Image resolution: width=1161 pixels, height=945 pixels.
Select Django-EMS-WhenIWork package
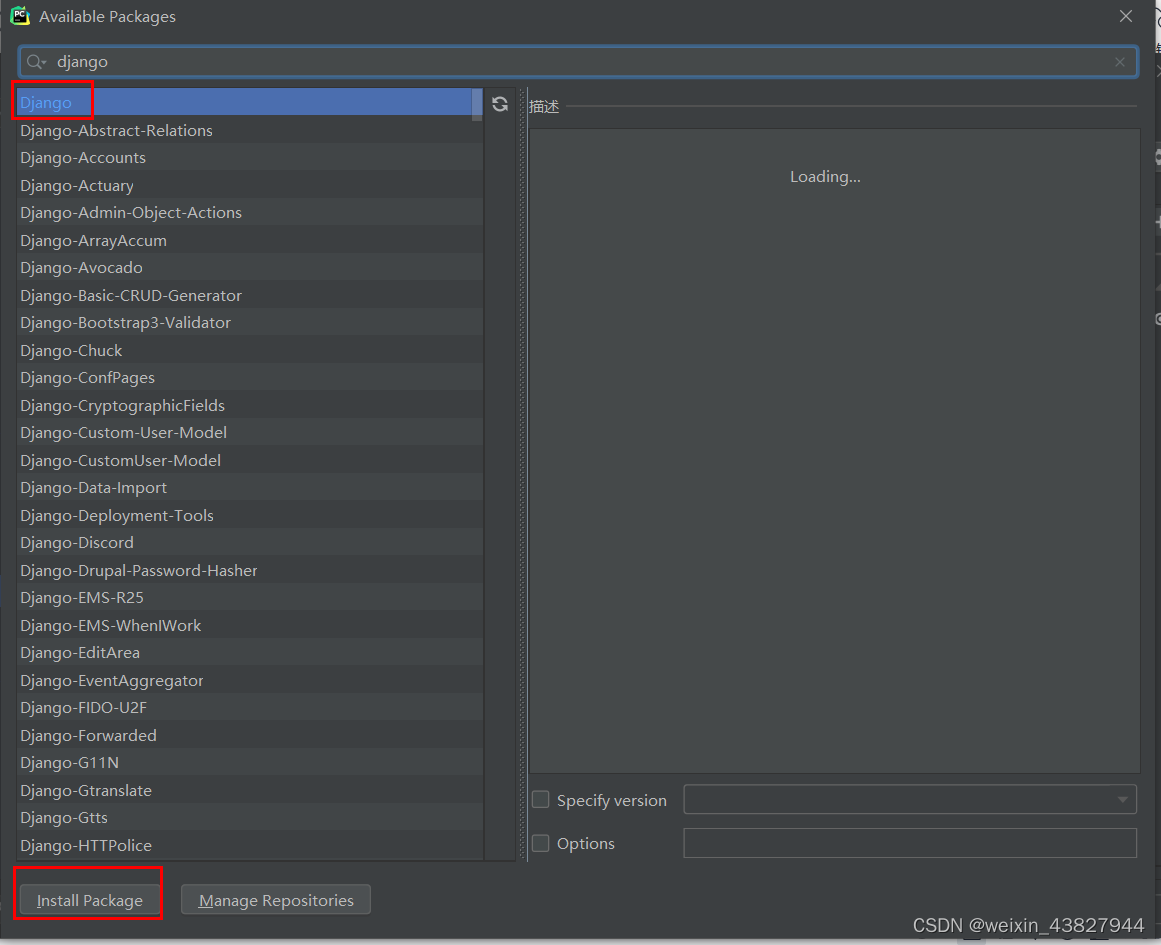click(250, 626)
